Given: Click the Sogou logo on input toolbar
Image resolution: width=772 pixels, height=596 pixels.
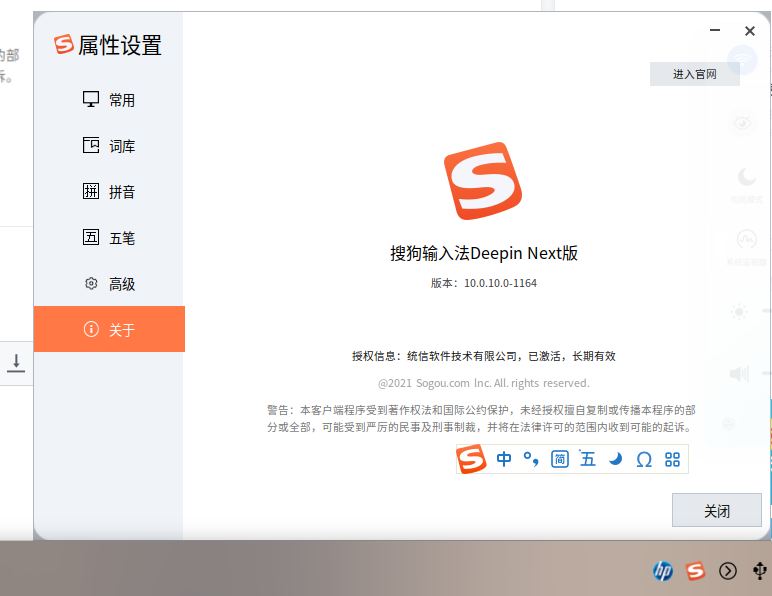Looking at the screenshot, I should click(x=471, y=459).
